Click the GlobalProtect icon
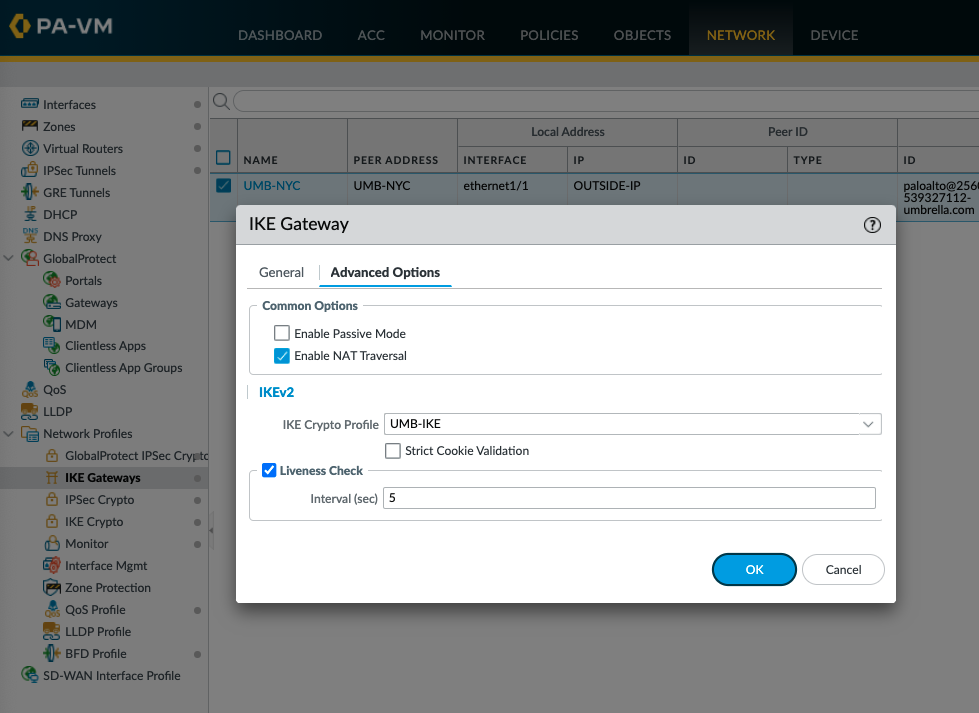Viewport: 979px width, 713px height. (x=29, y=258)
